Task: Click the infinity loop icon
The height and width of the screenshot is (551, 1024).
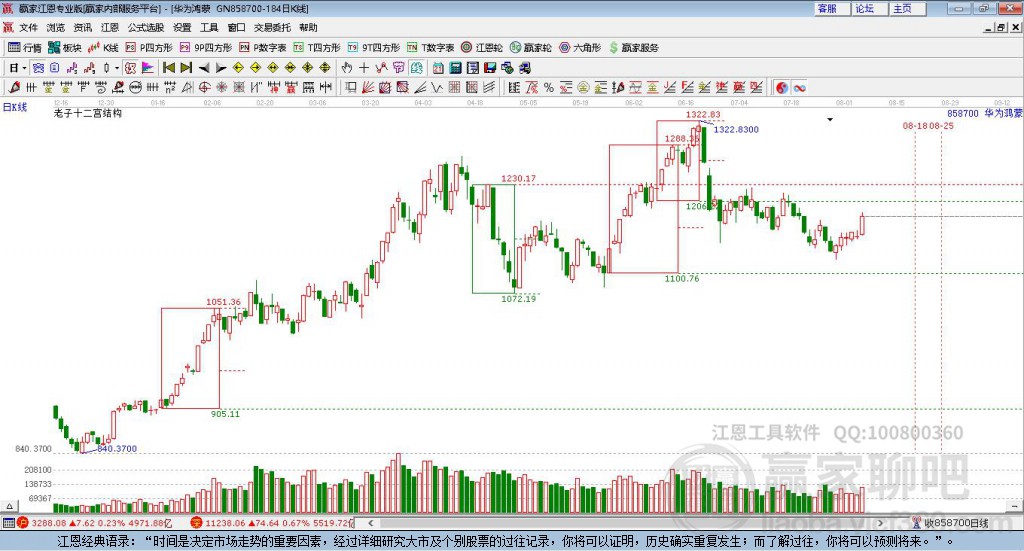Action: coord(799,87)
